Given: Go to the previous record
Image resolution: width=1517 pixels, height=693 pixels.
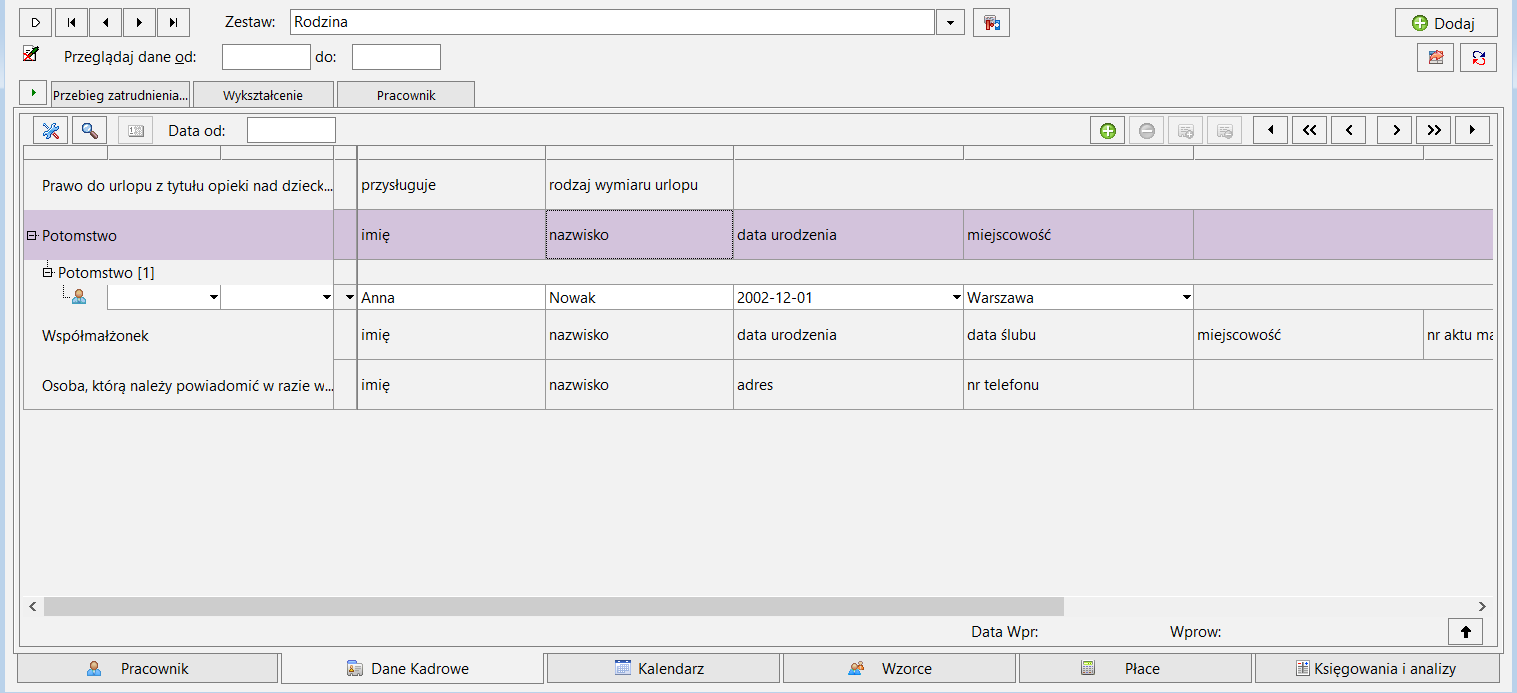Looking at the screenshot, I should click(x=105, y=22).
